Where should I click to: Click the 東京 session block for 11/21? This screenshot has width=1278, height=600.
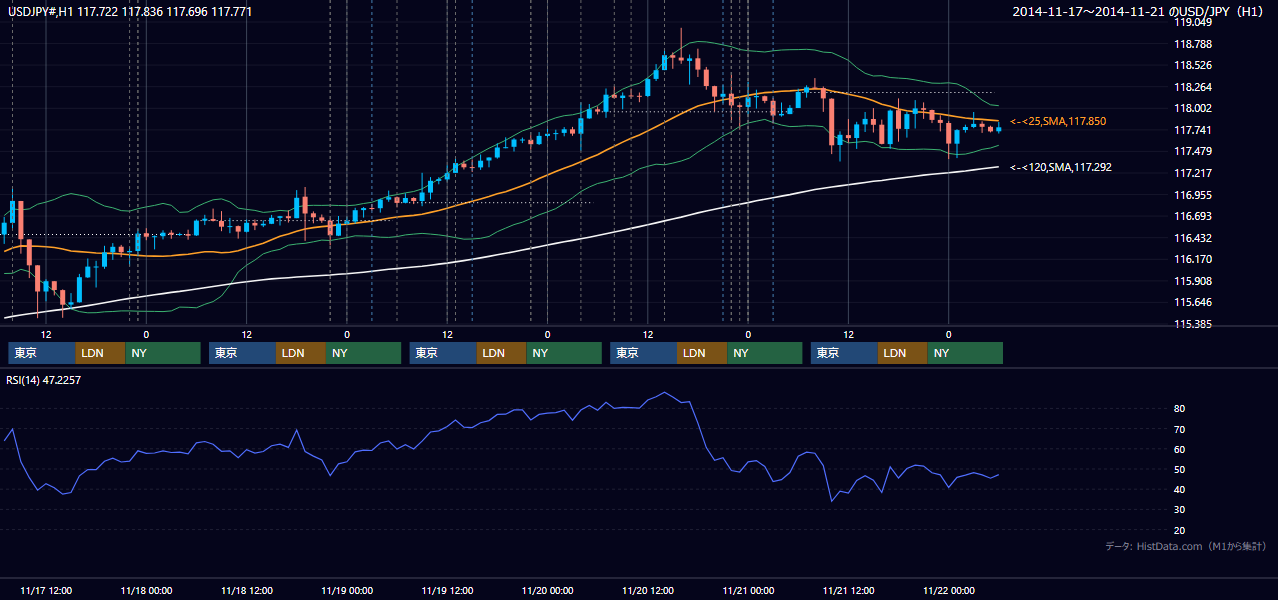coord(844,353)
